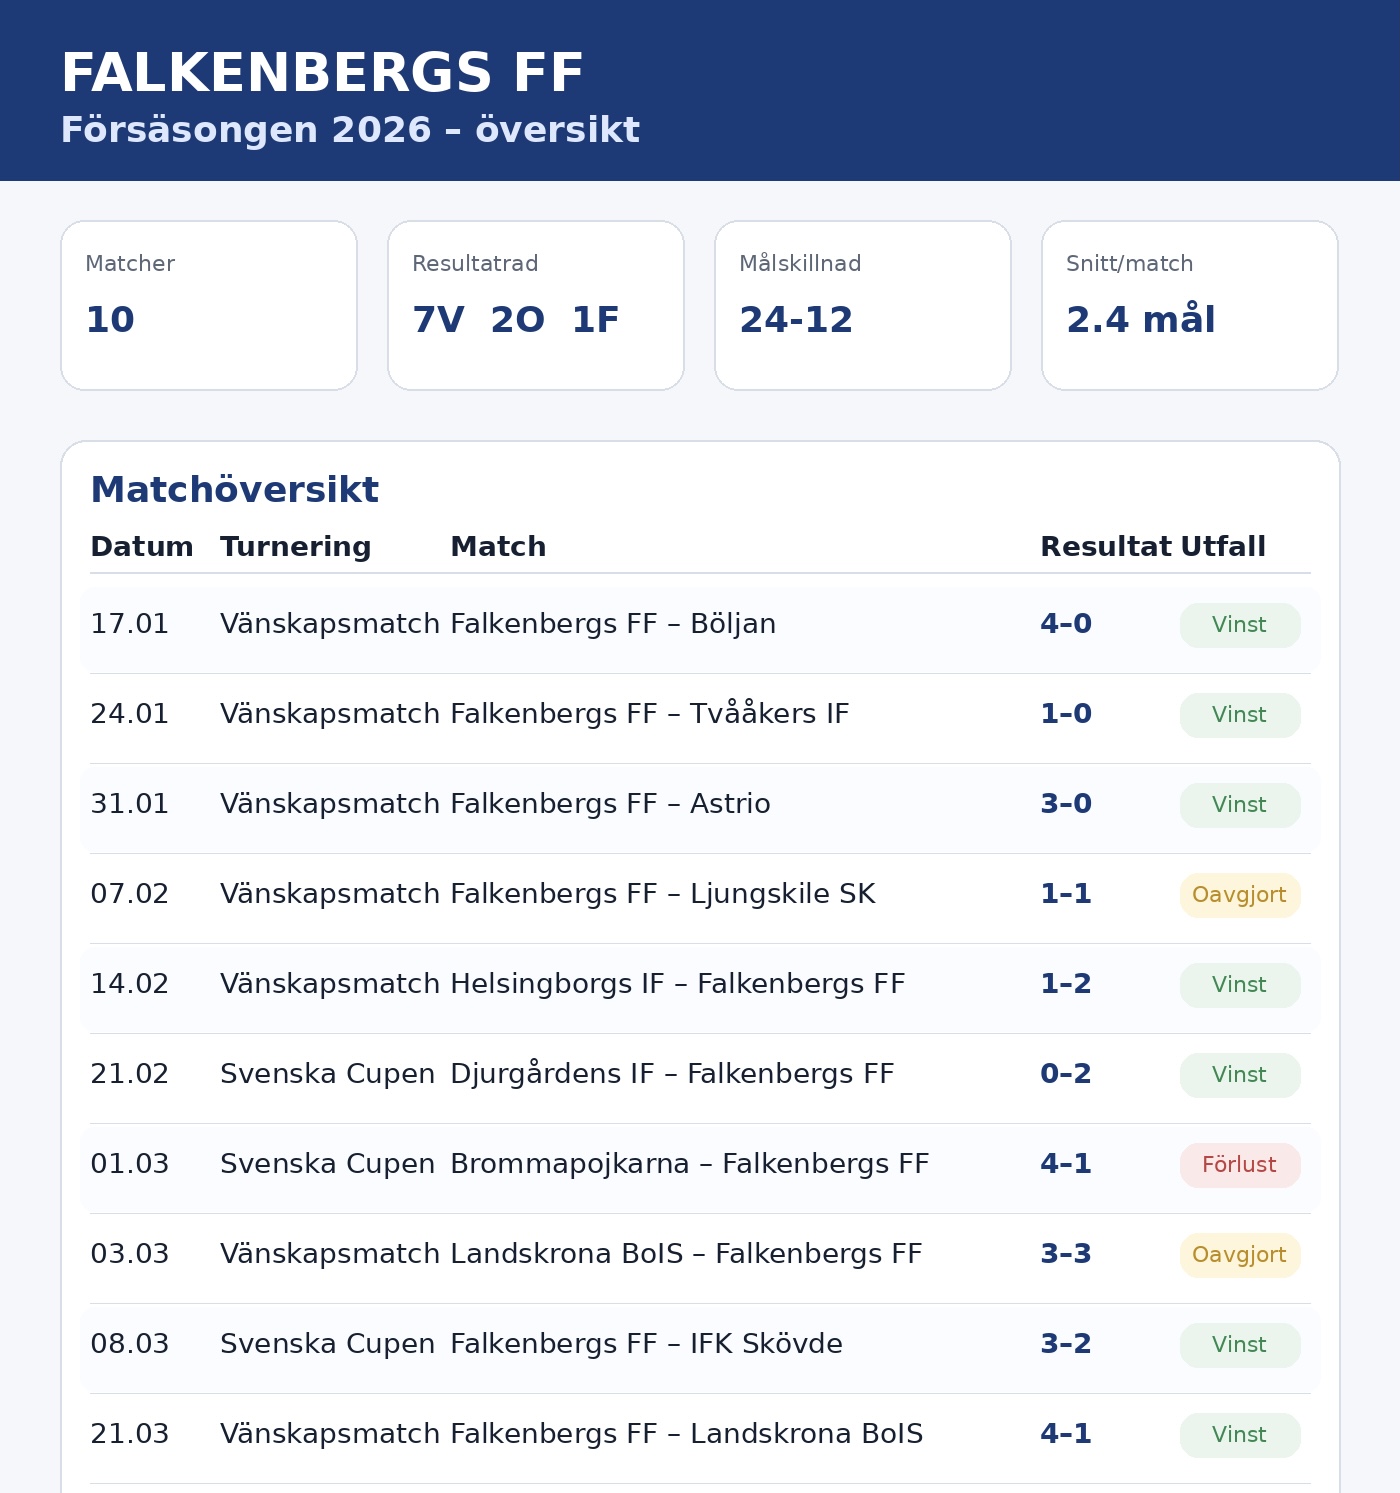Open the Falkenbergs FF – Böljan match

tap(612, 624)
